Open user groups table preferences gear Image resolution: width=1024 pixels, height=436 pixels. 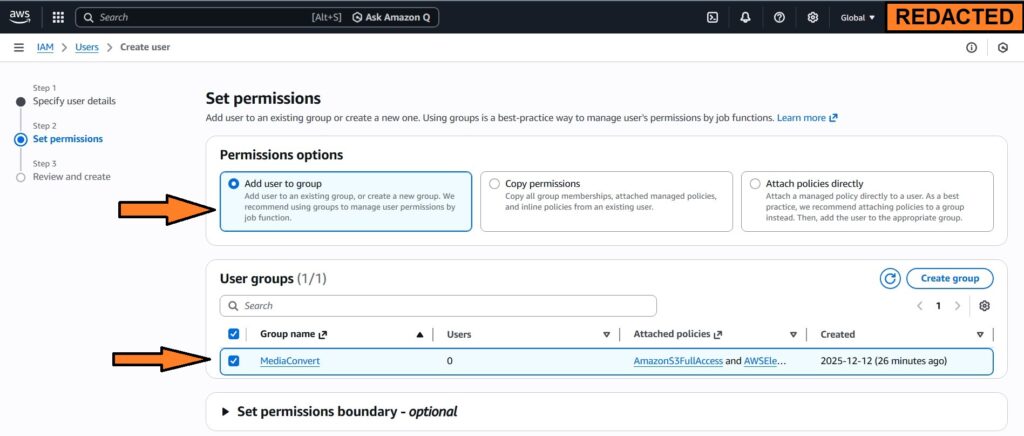984,306
